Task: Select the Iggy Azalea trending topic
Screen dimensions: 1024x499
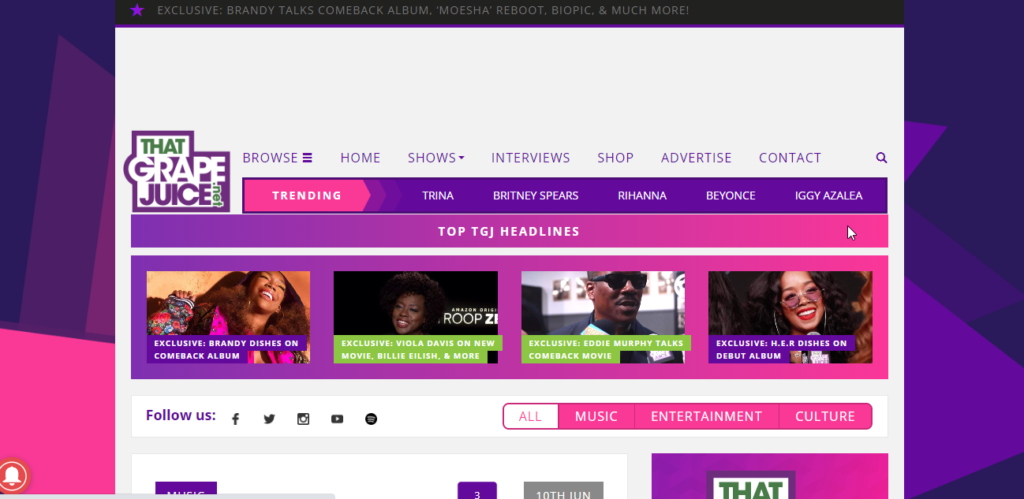Action: click(828, 195)
